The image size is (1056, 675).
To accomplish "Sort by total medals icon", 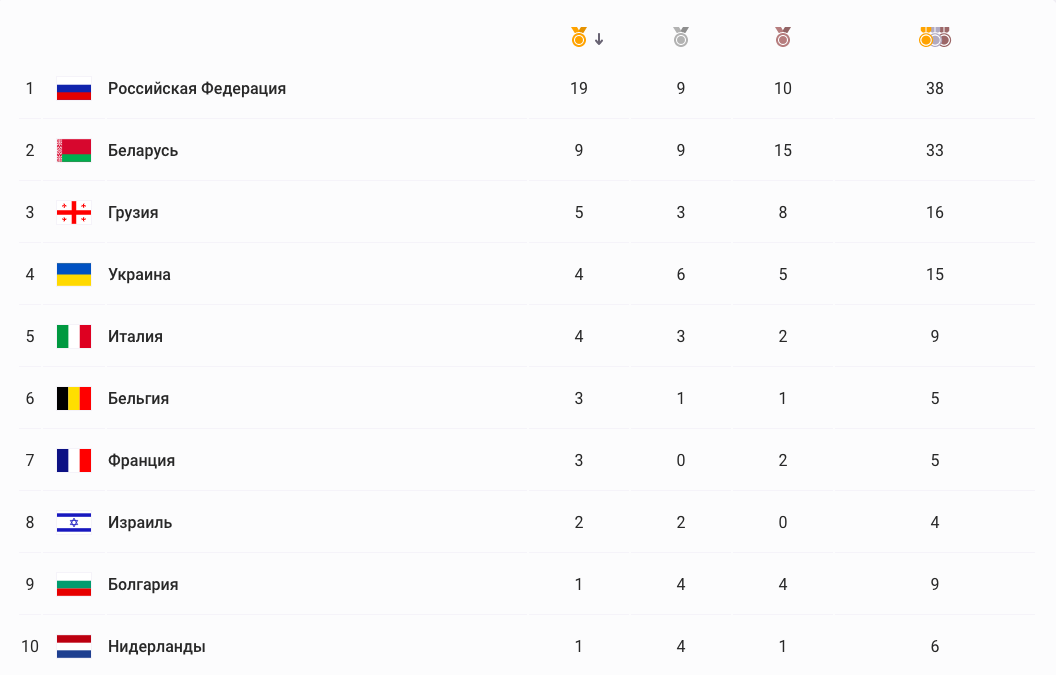I will [x=935, y=38].
